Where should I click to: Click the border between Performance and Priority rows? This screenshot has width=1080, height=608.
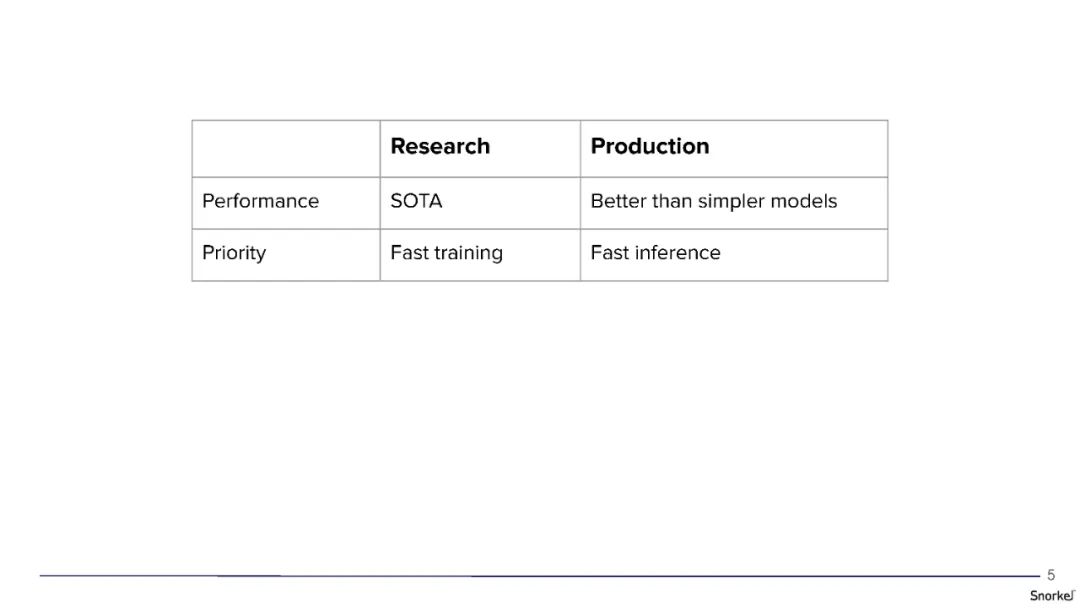(x=286, y=229)
